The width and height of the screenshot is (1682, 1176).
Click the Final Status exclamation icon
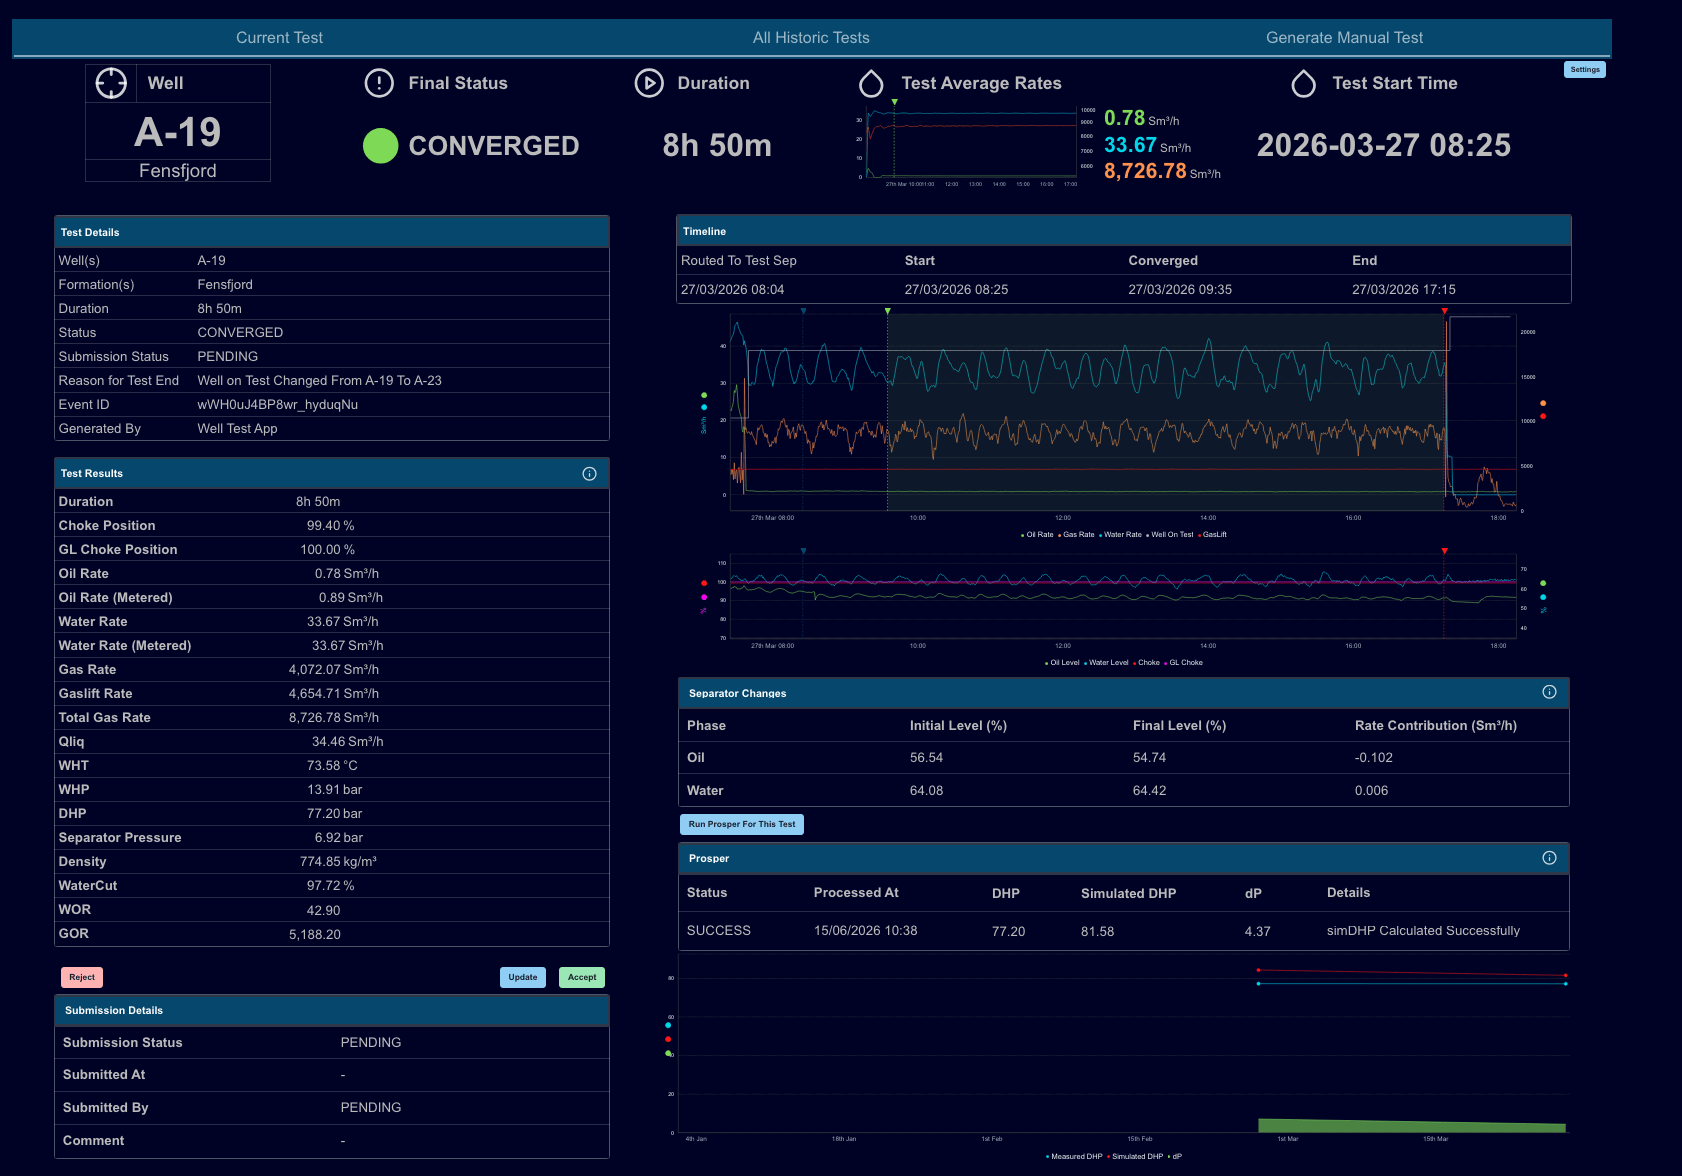tap(379, 83)
